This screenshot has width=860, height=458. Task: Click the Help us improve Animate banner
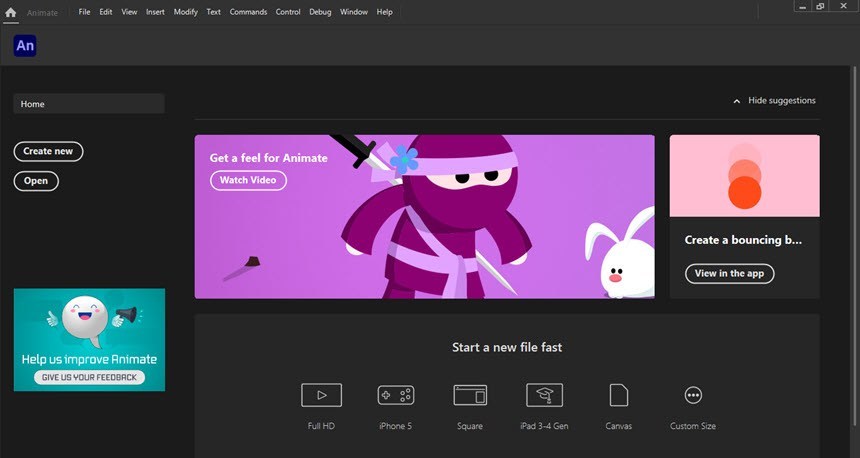click(89, 340)
